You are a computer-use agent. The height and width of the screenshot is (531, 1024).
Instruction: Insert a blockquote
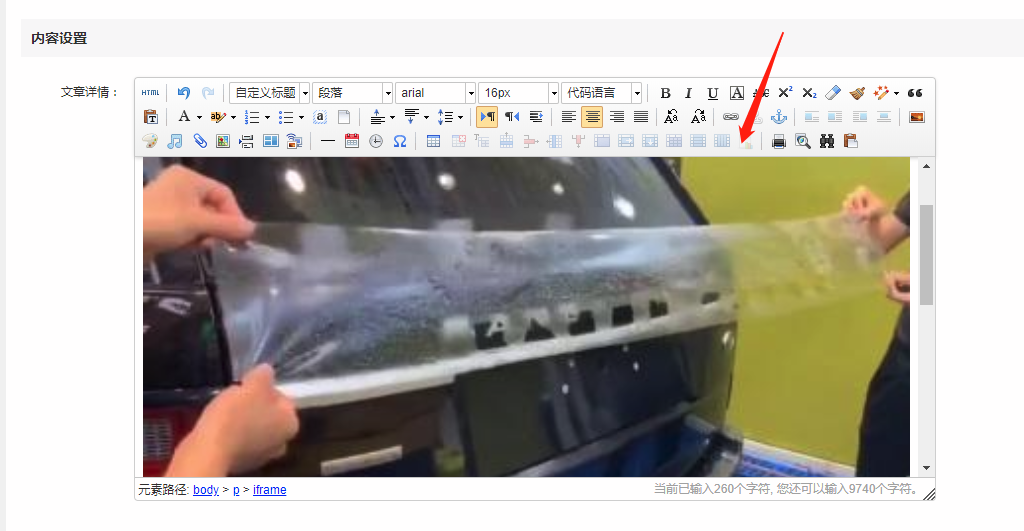[915, 93]
